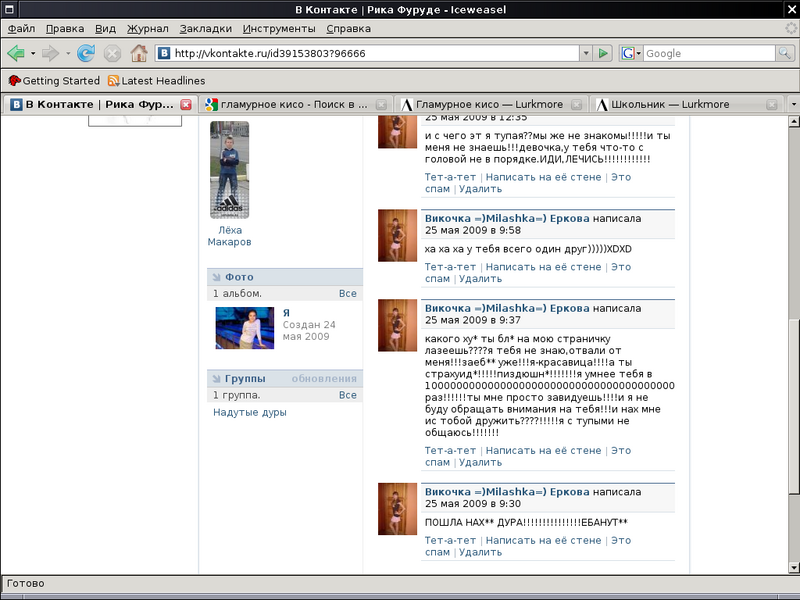Click the обновления link in Группы
Image resolution: width=800 pixels, height=600 pixels.
pyautogui.click(x=324, y=379)
